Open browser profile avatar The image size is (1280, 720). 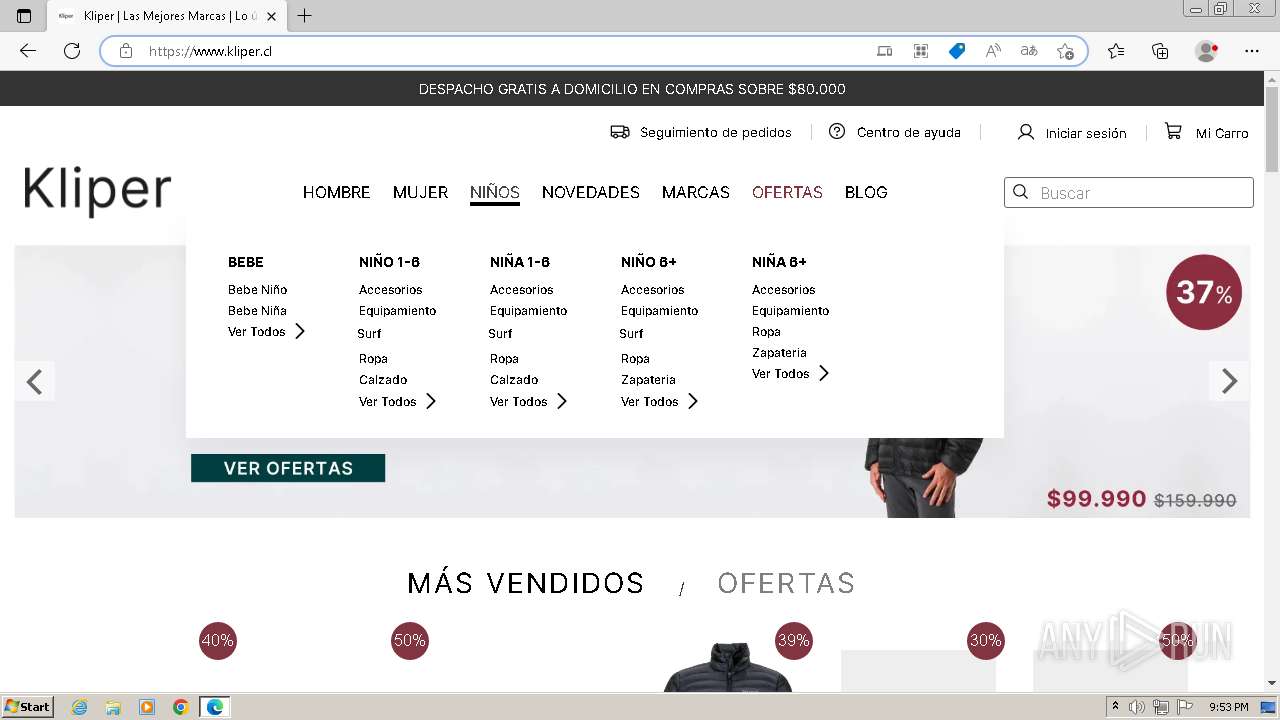[x=1207, y=51]
